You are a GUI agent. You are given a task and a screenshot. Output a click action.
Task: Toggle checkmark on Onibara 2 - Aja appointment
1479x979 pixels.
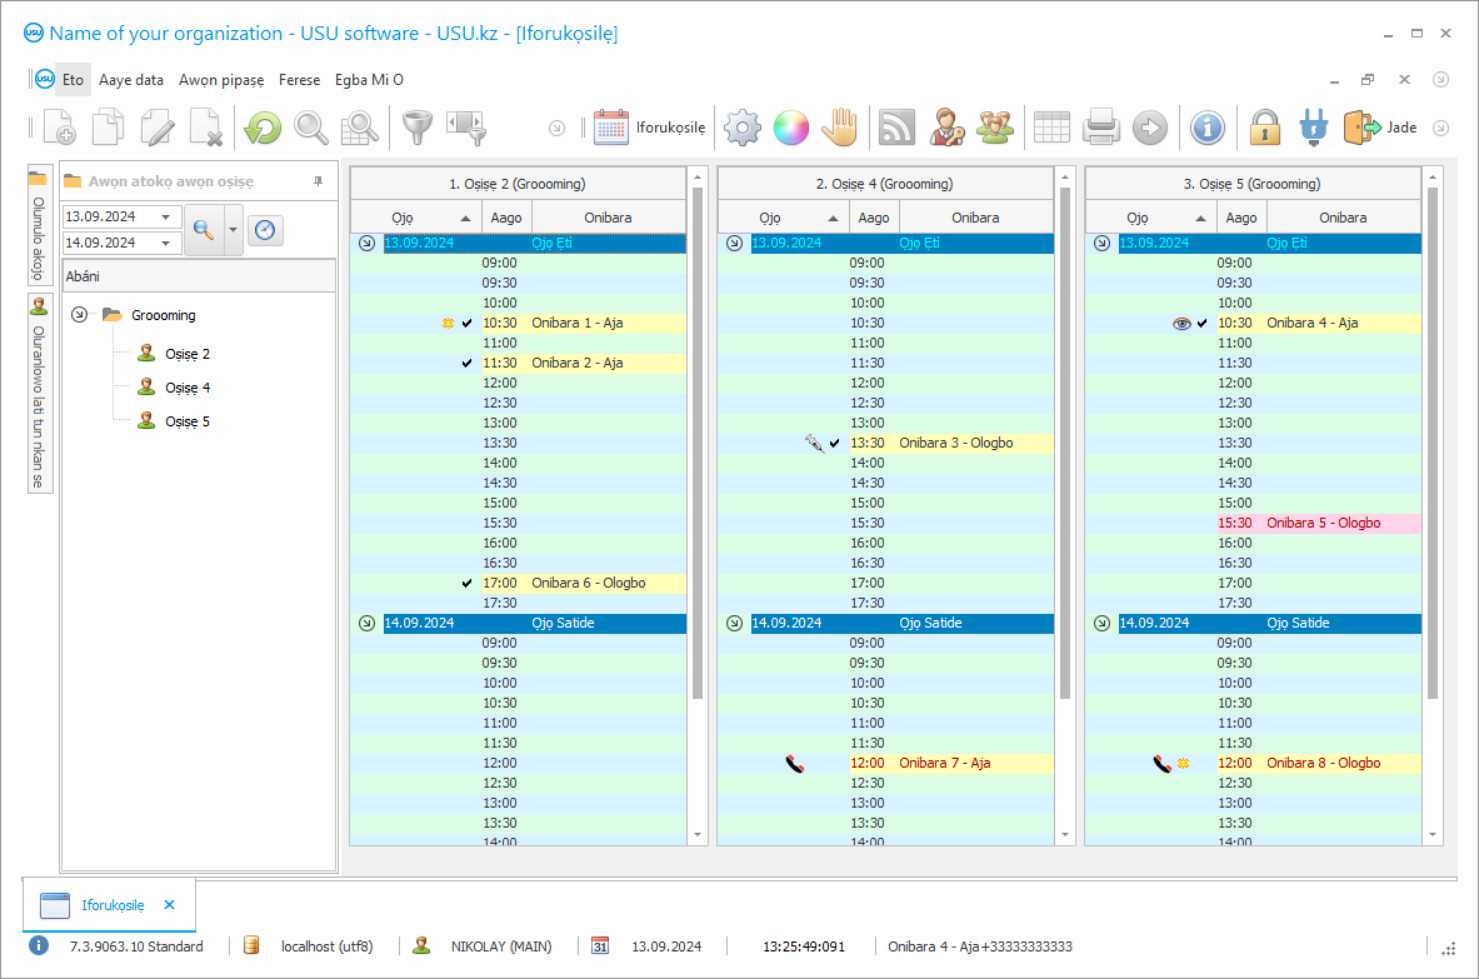pyautogui.click(x=467, y=363)
